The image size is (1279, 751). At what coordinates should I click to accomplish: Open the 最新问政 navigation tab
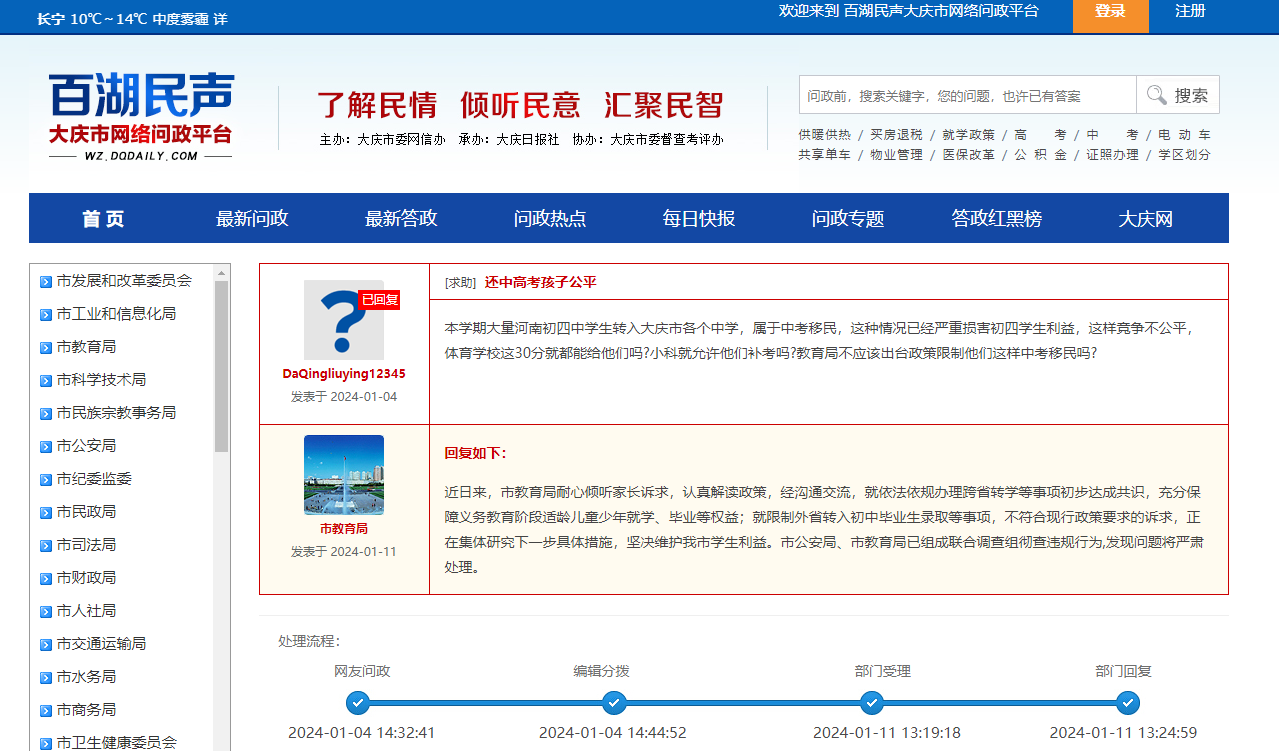[252, 219]
